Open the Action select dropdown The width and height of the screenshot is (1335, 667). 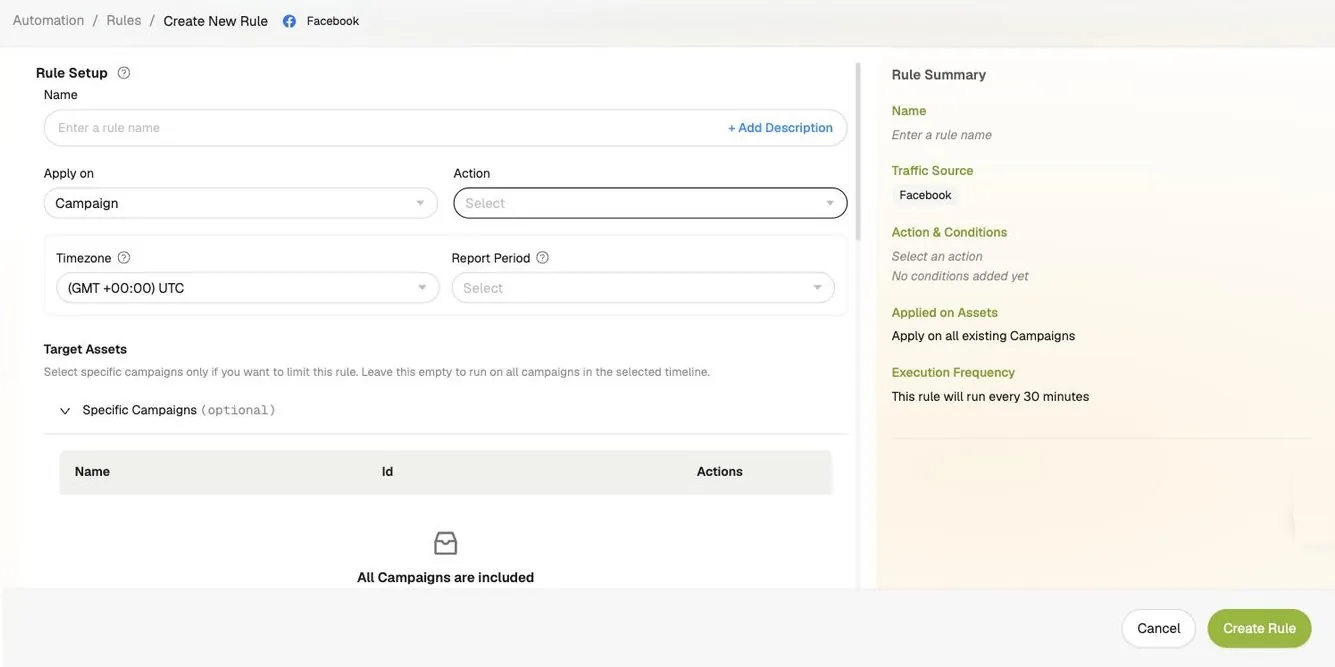[650, 203]
